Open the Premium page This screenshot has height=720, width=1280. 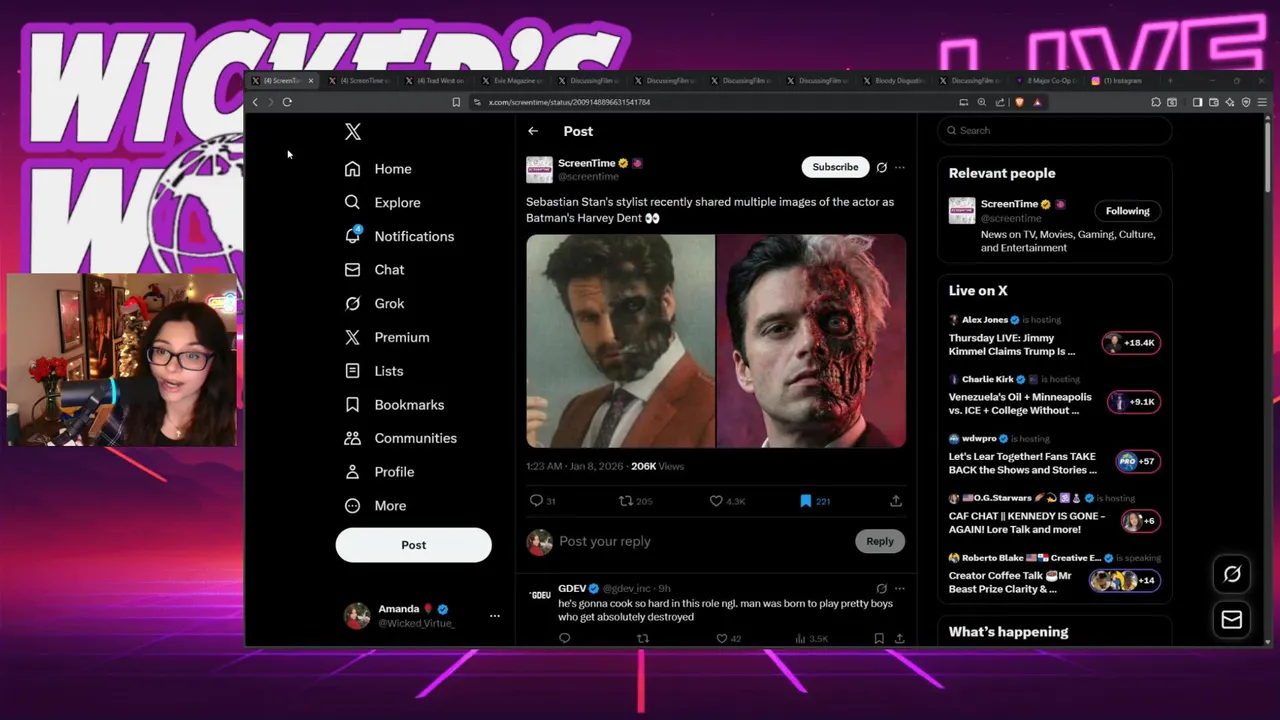click(386, 337)
